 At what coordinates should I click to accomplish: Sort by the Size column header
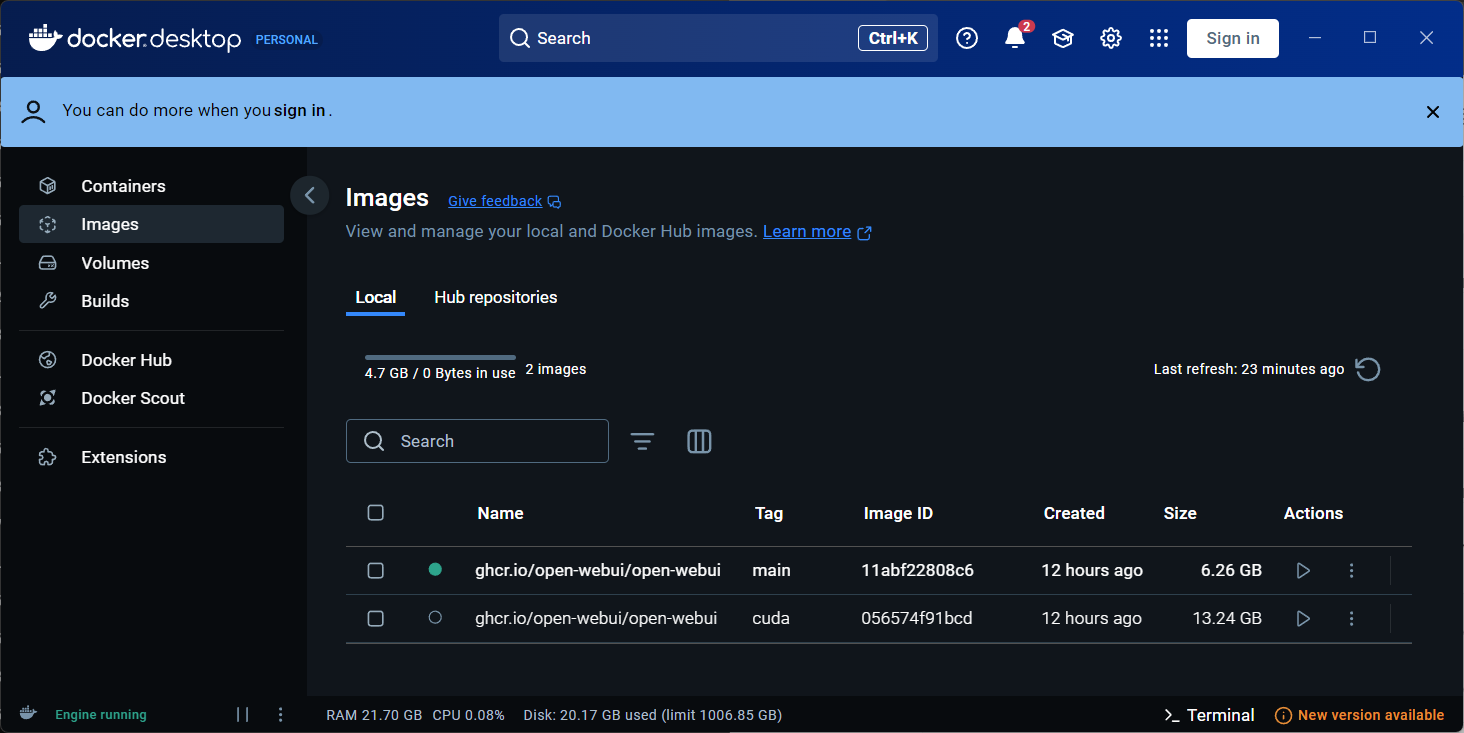tap(1180, 513)
